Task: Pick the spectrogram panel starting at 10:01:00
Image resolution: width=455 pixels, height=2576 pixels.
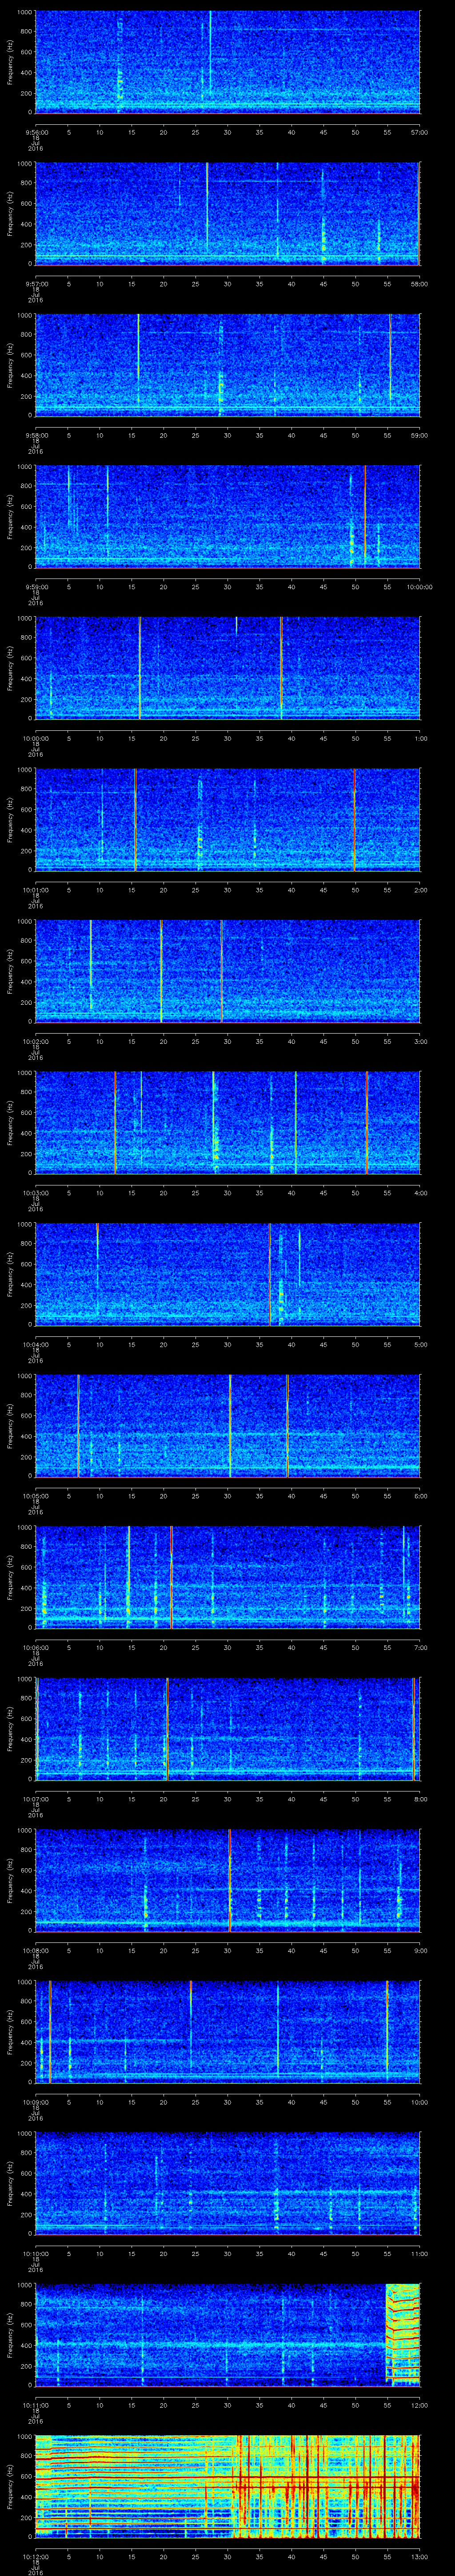Action: click(227, 820)
